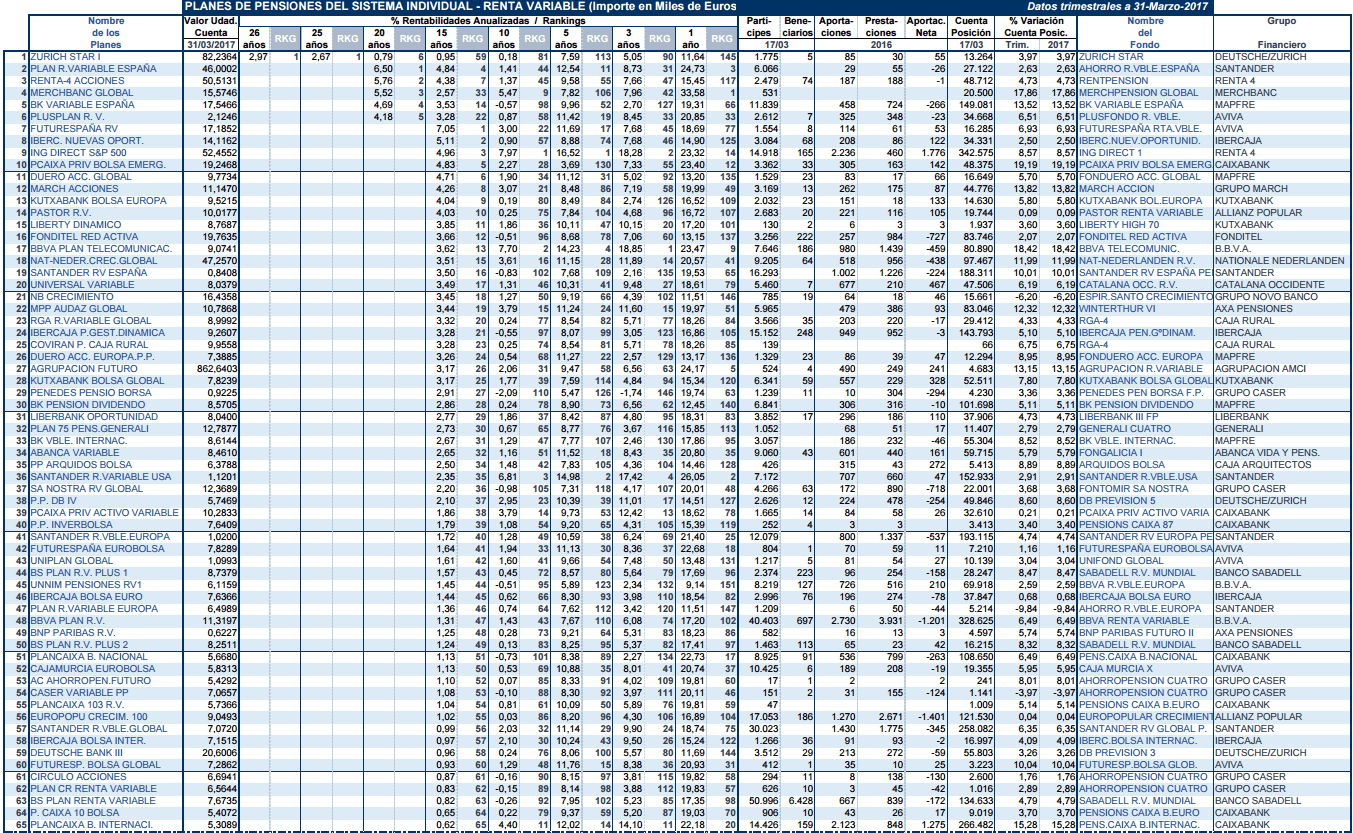Image resolution: width=1353 pixels, height=833 pixels.
Task: Click the 'Grupo Financiero' column header
Action: pyautogui.click(x=1281, y=32)
